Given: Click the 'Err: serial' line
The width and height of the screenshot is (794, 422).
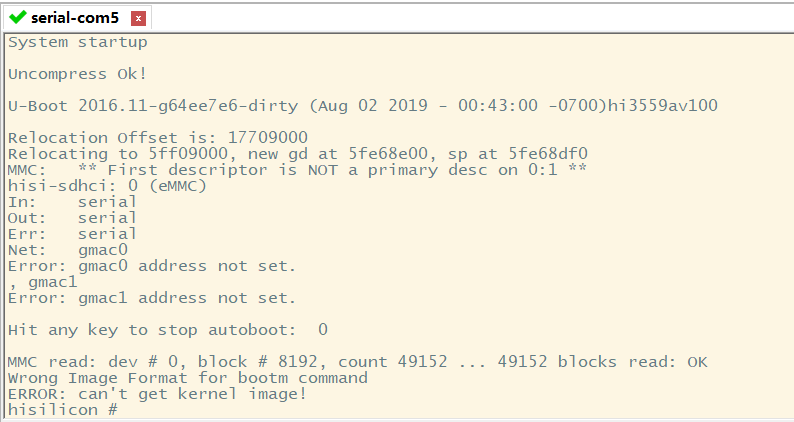Looking at the screenshot, I should 72,234.
